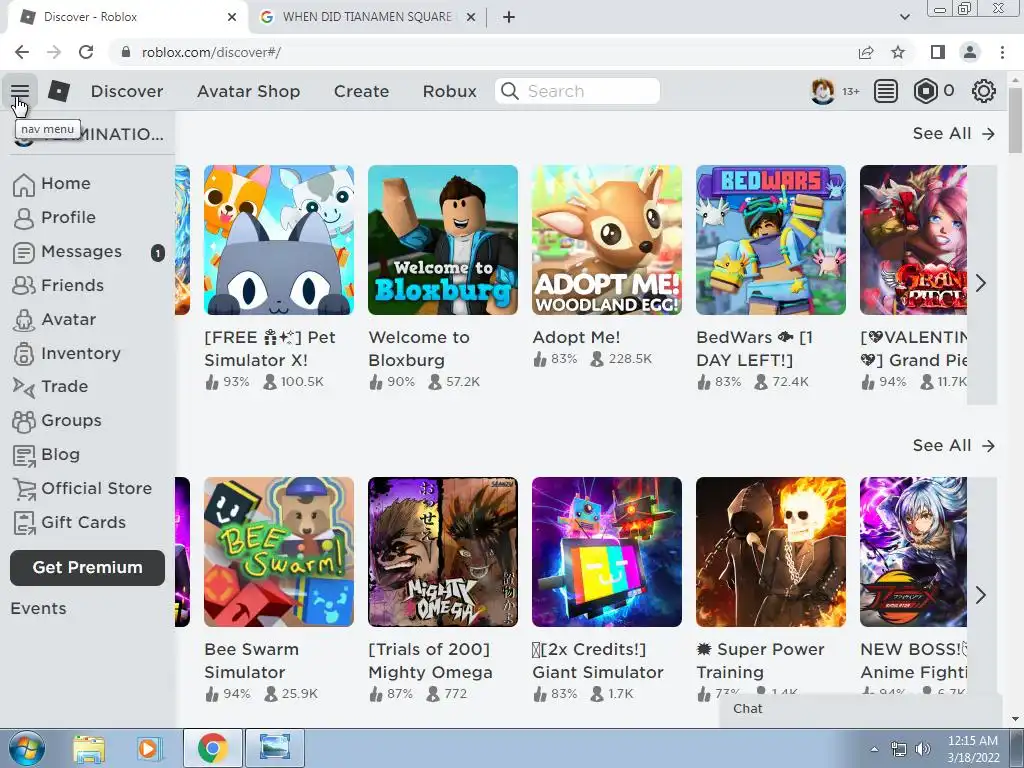1024x768 pixels.
Task: Open the Welcome to Bloxburg thumbnail
Action: (x=443, y=240)
